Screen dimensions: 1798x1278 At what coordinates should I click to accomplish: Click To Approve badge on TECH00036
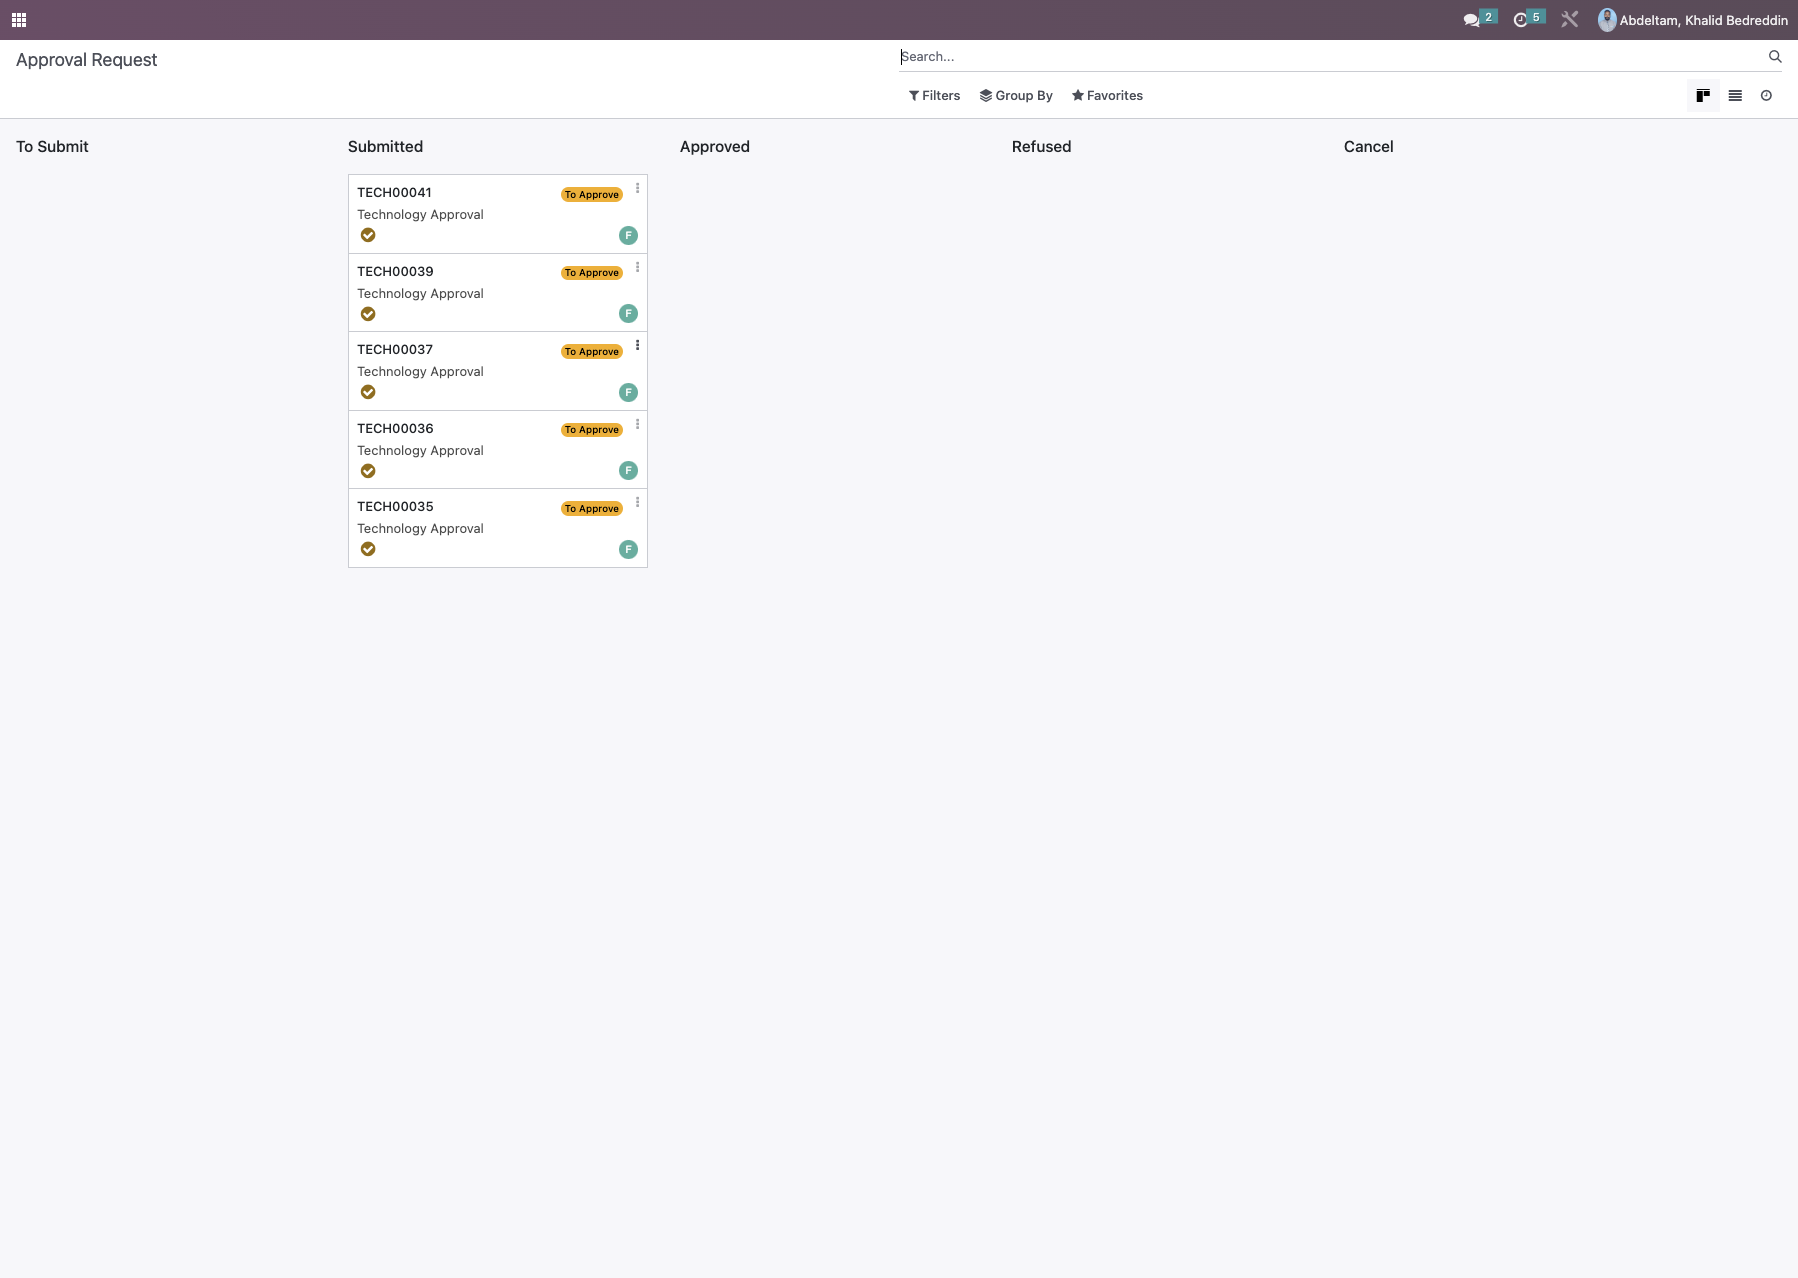click(x=592, y=430)
